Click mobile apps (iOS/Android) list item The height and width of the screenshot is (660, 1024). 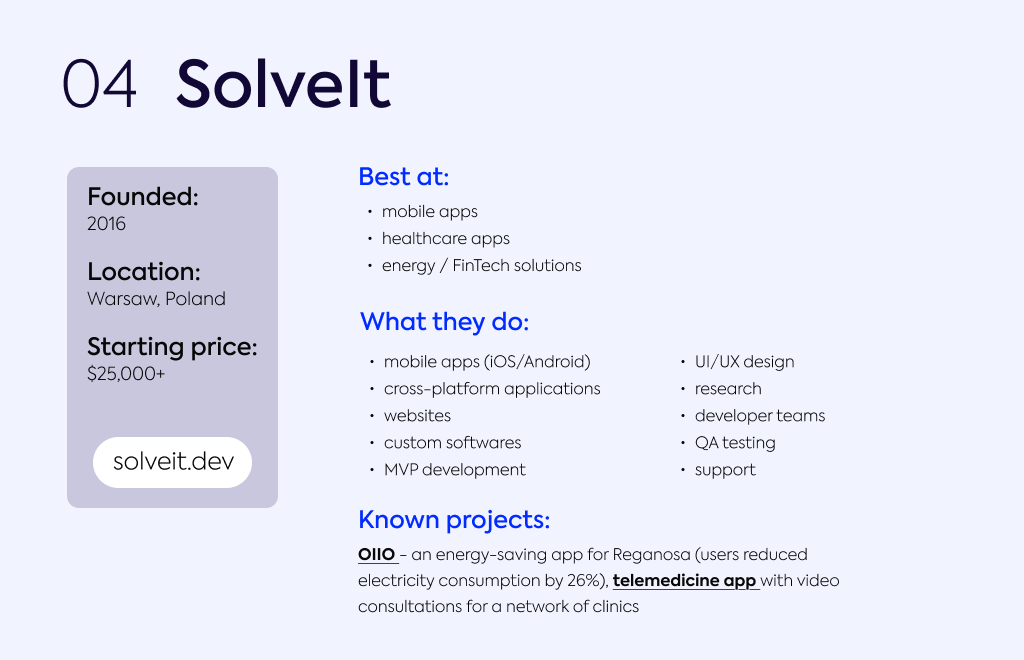pos(487,362)
